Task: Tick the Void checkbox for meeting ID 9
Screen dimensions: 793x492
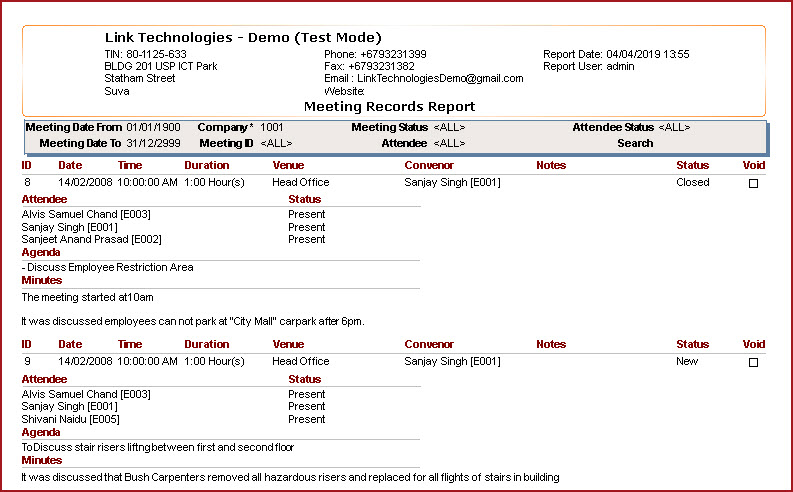Action: point(753,363)
